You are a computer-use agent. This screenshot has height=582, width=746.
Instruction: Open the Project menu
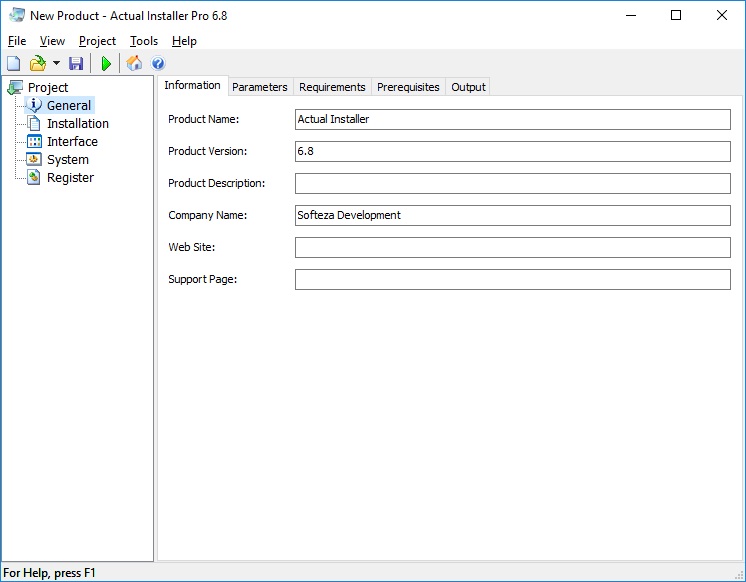[98, 41]
